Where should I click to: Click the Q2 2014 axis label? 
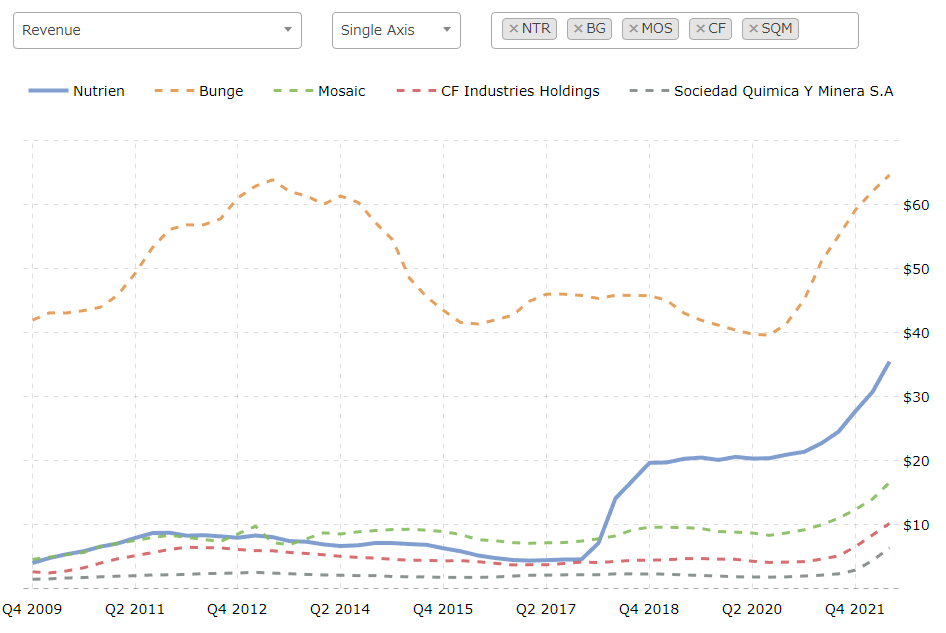tap(340, 609)
